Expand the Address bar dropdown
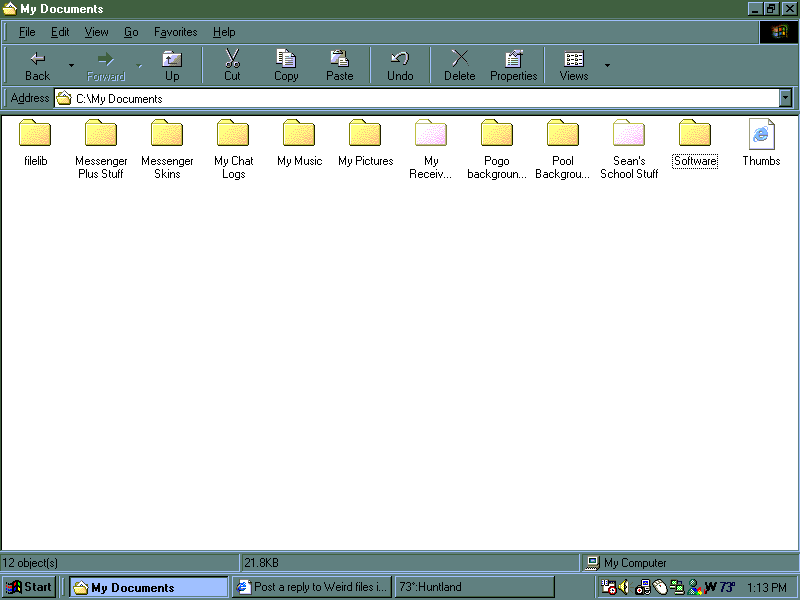800x600 pixels. (785, 98)
